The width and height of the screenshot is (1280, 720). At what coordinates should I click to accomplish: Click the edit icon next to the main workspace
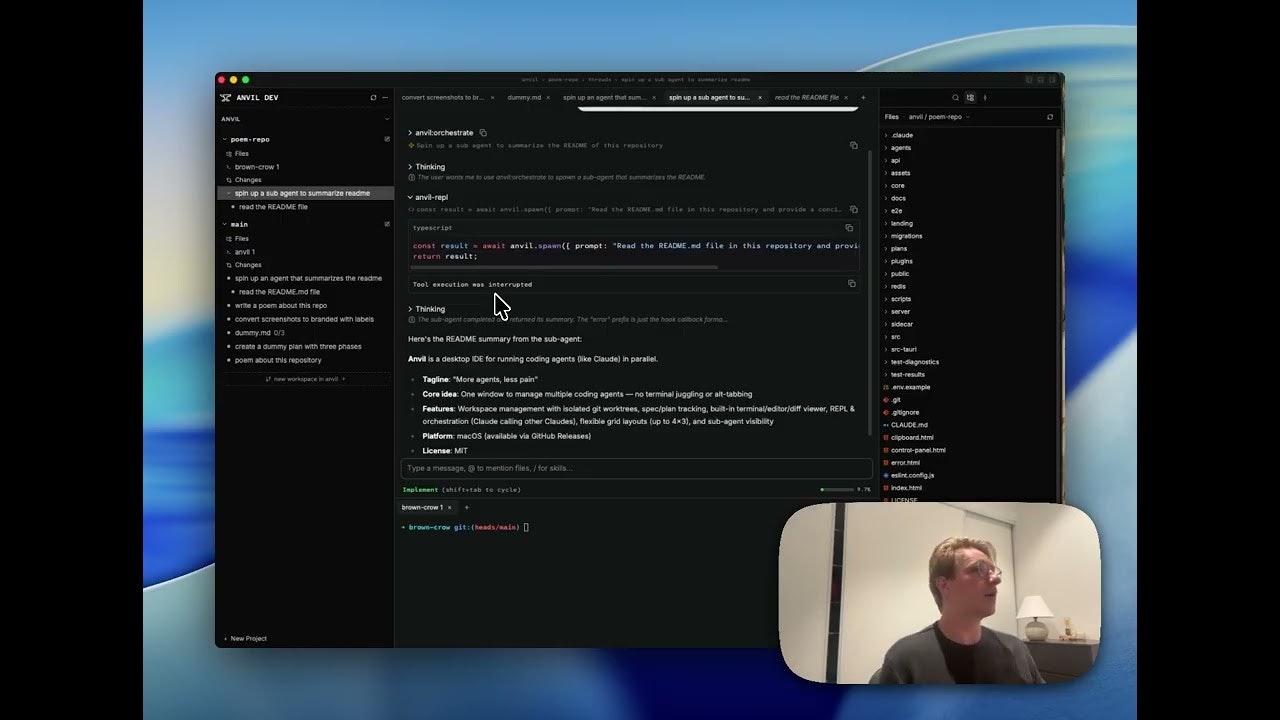(x=387, y=224)
